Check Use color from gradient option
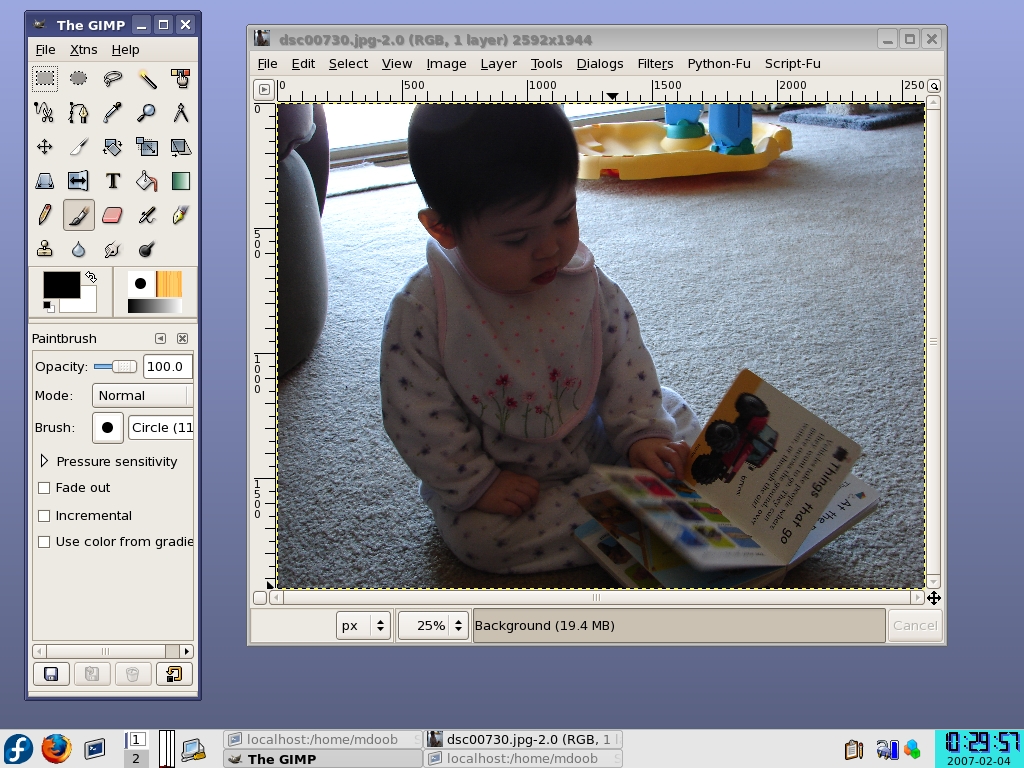The image size is (1024, 768). click(x=44, y=542)
